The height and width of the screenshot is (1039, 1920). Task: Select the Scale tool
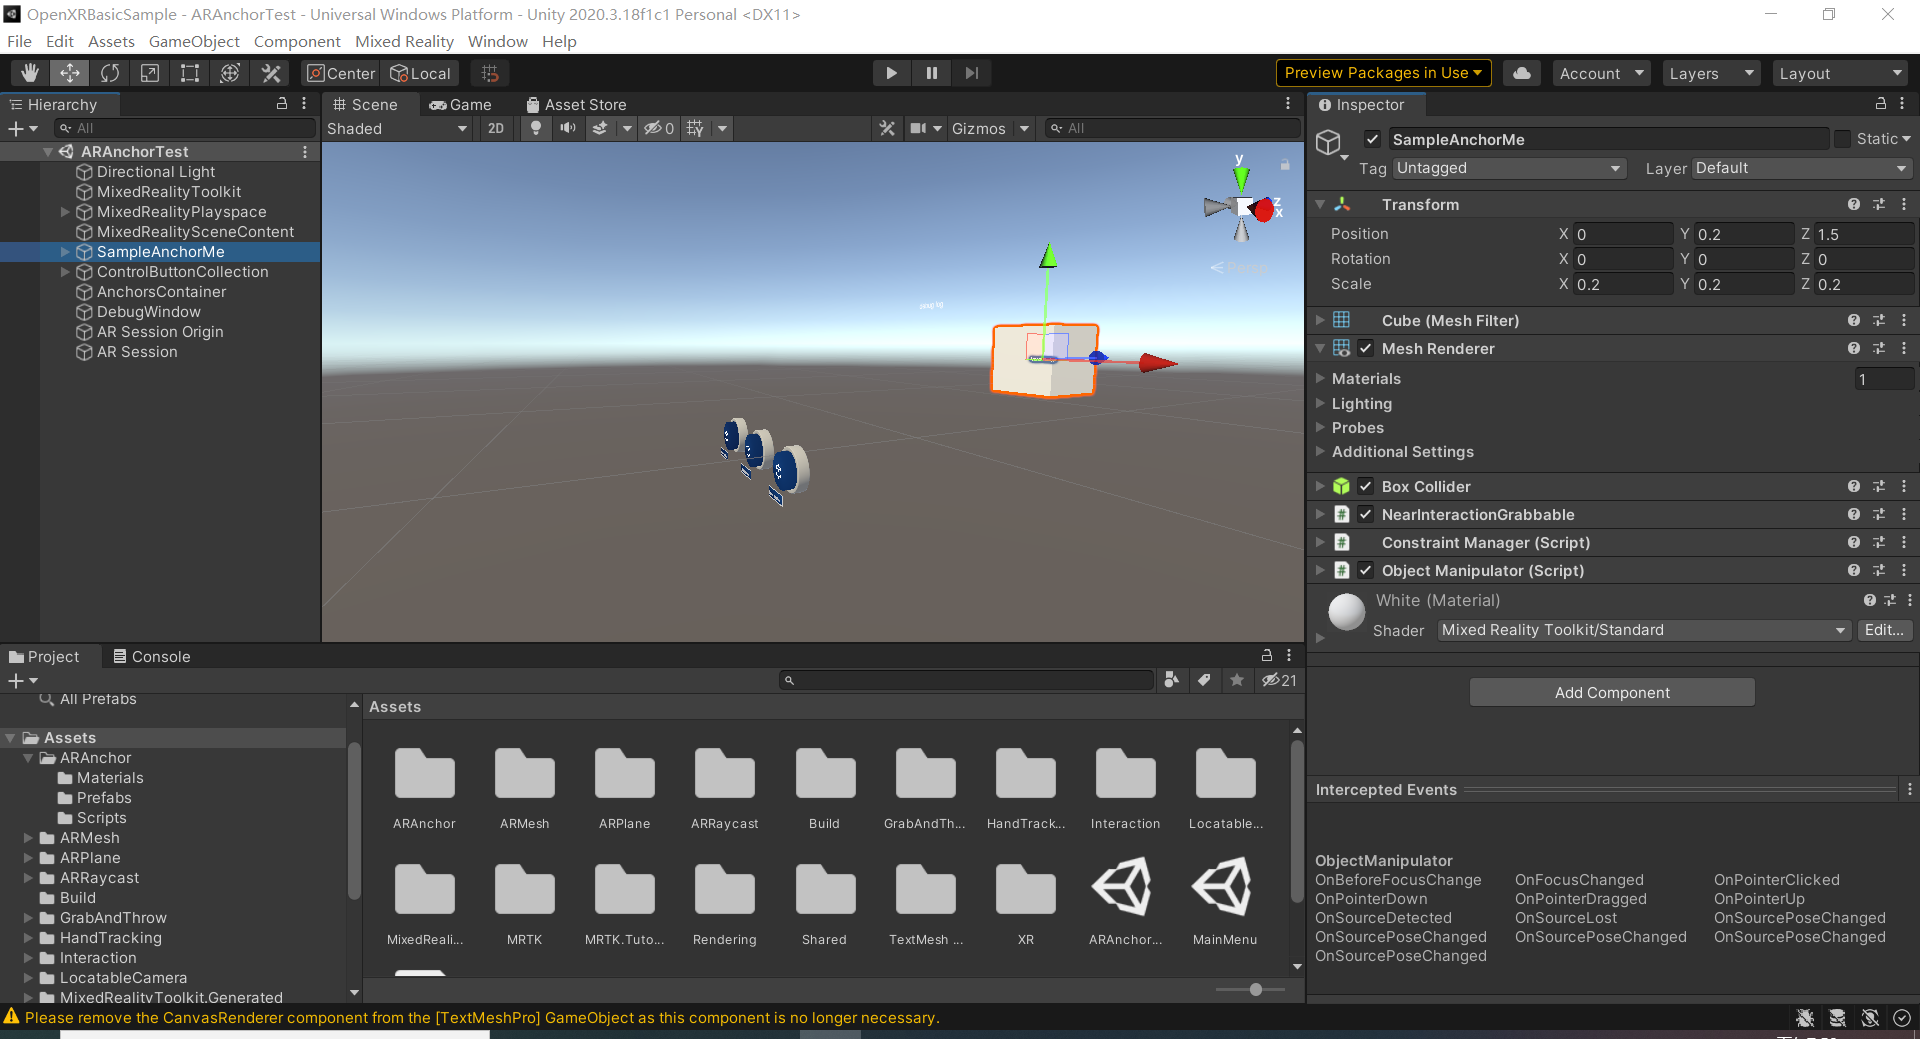pyautogui.click(x=150, y=73)
